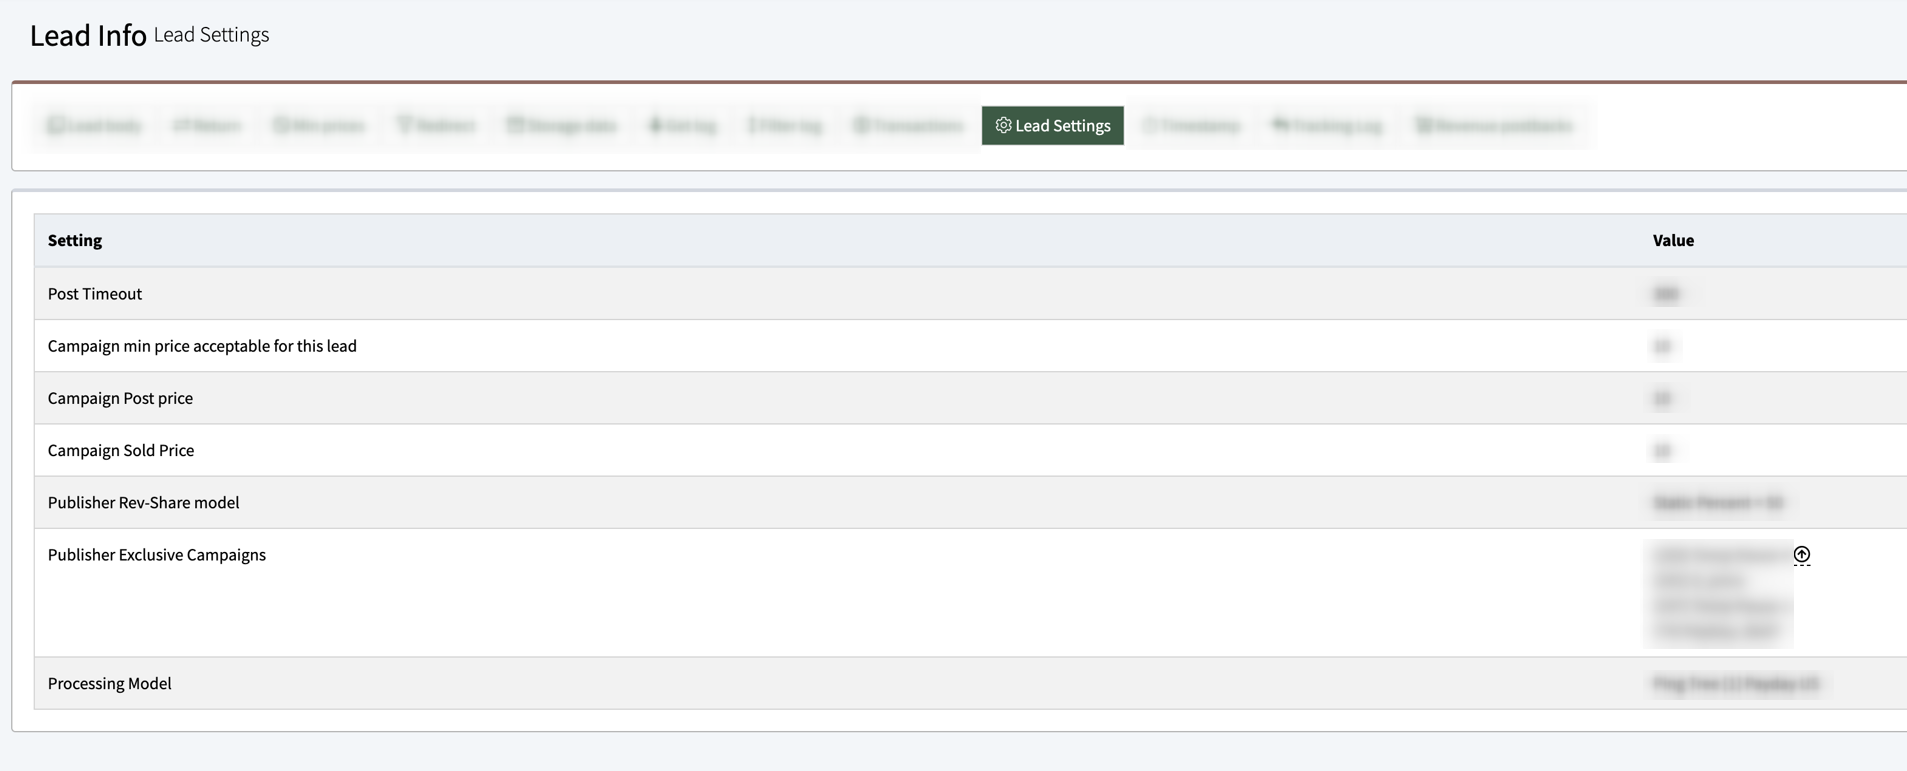The height and width of the screenshot is (771, 1907).
Task: Click the gear icon on Lead Settings
Action: [x=1003, y=125]
